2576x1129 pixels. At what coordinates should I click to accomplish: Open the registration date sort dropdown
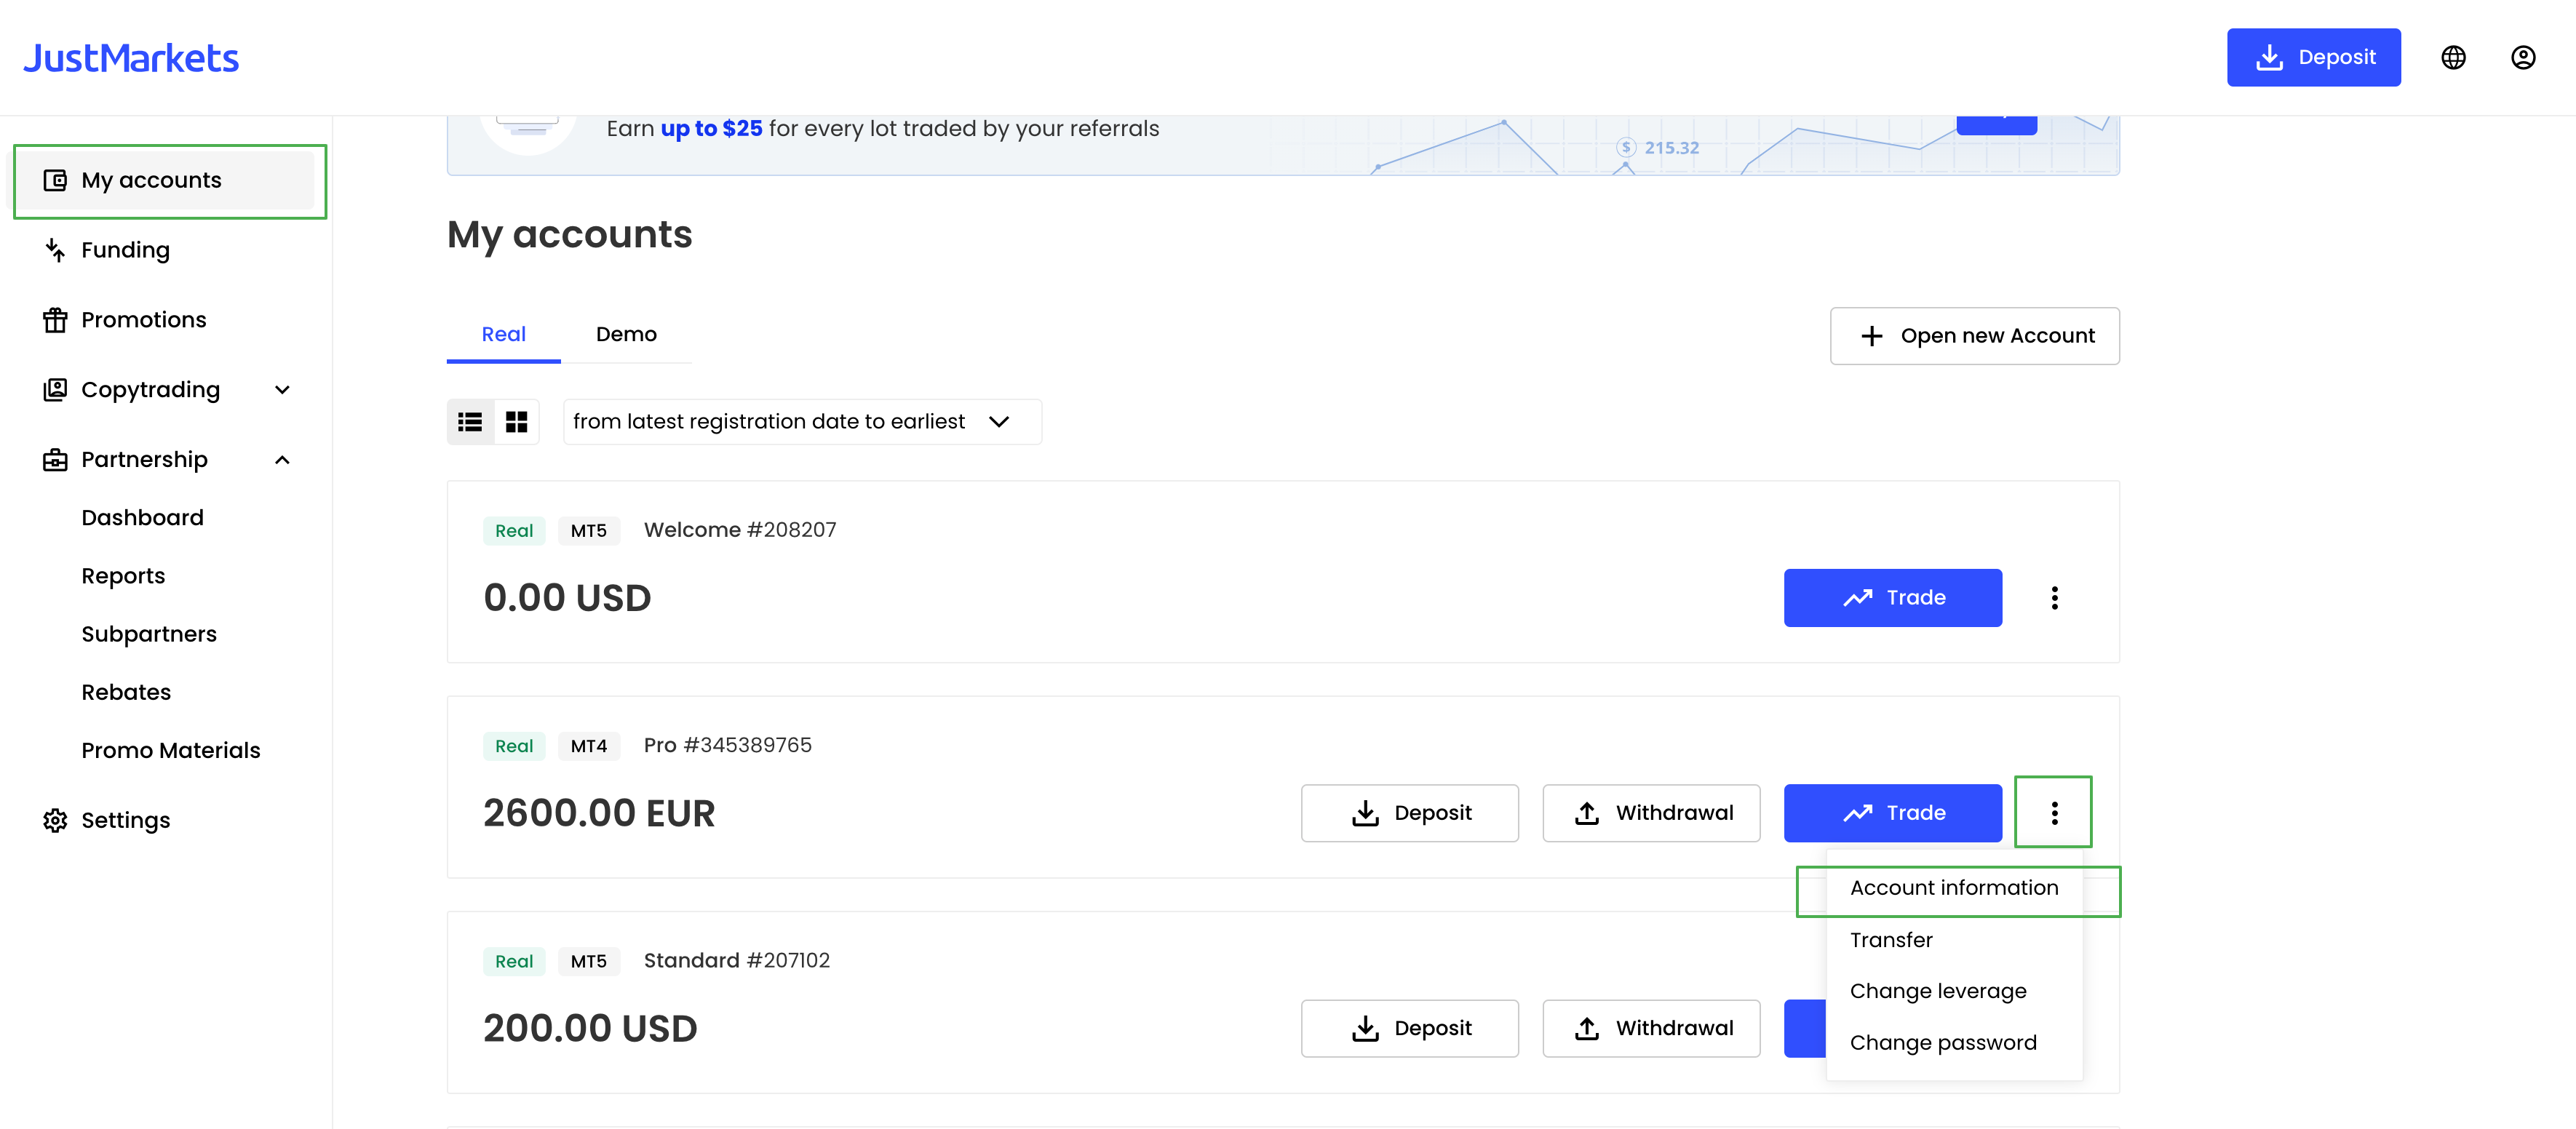[x=802, y=422]
